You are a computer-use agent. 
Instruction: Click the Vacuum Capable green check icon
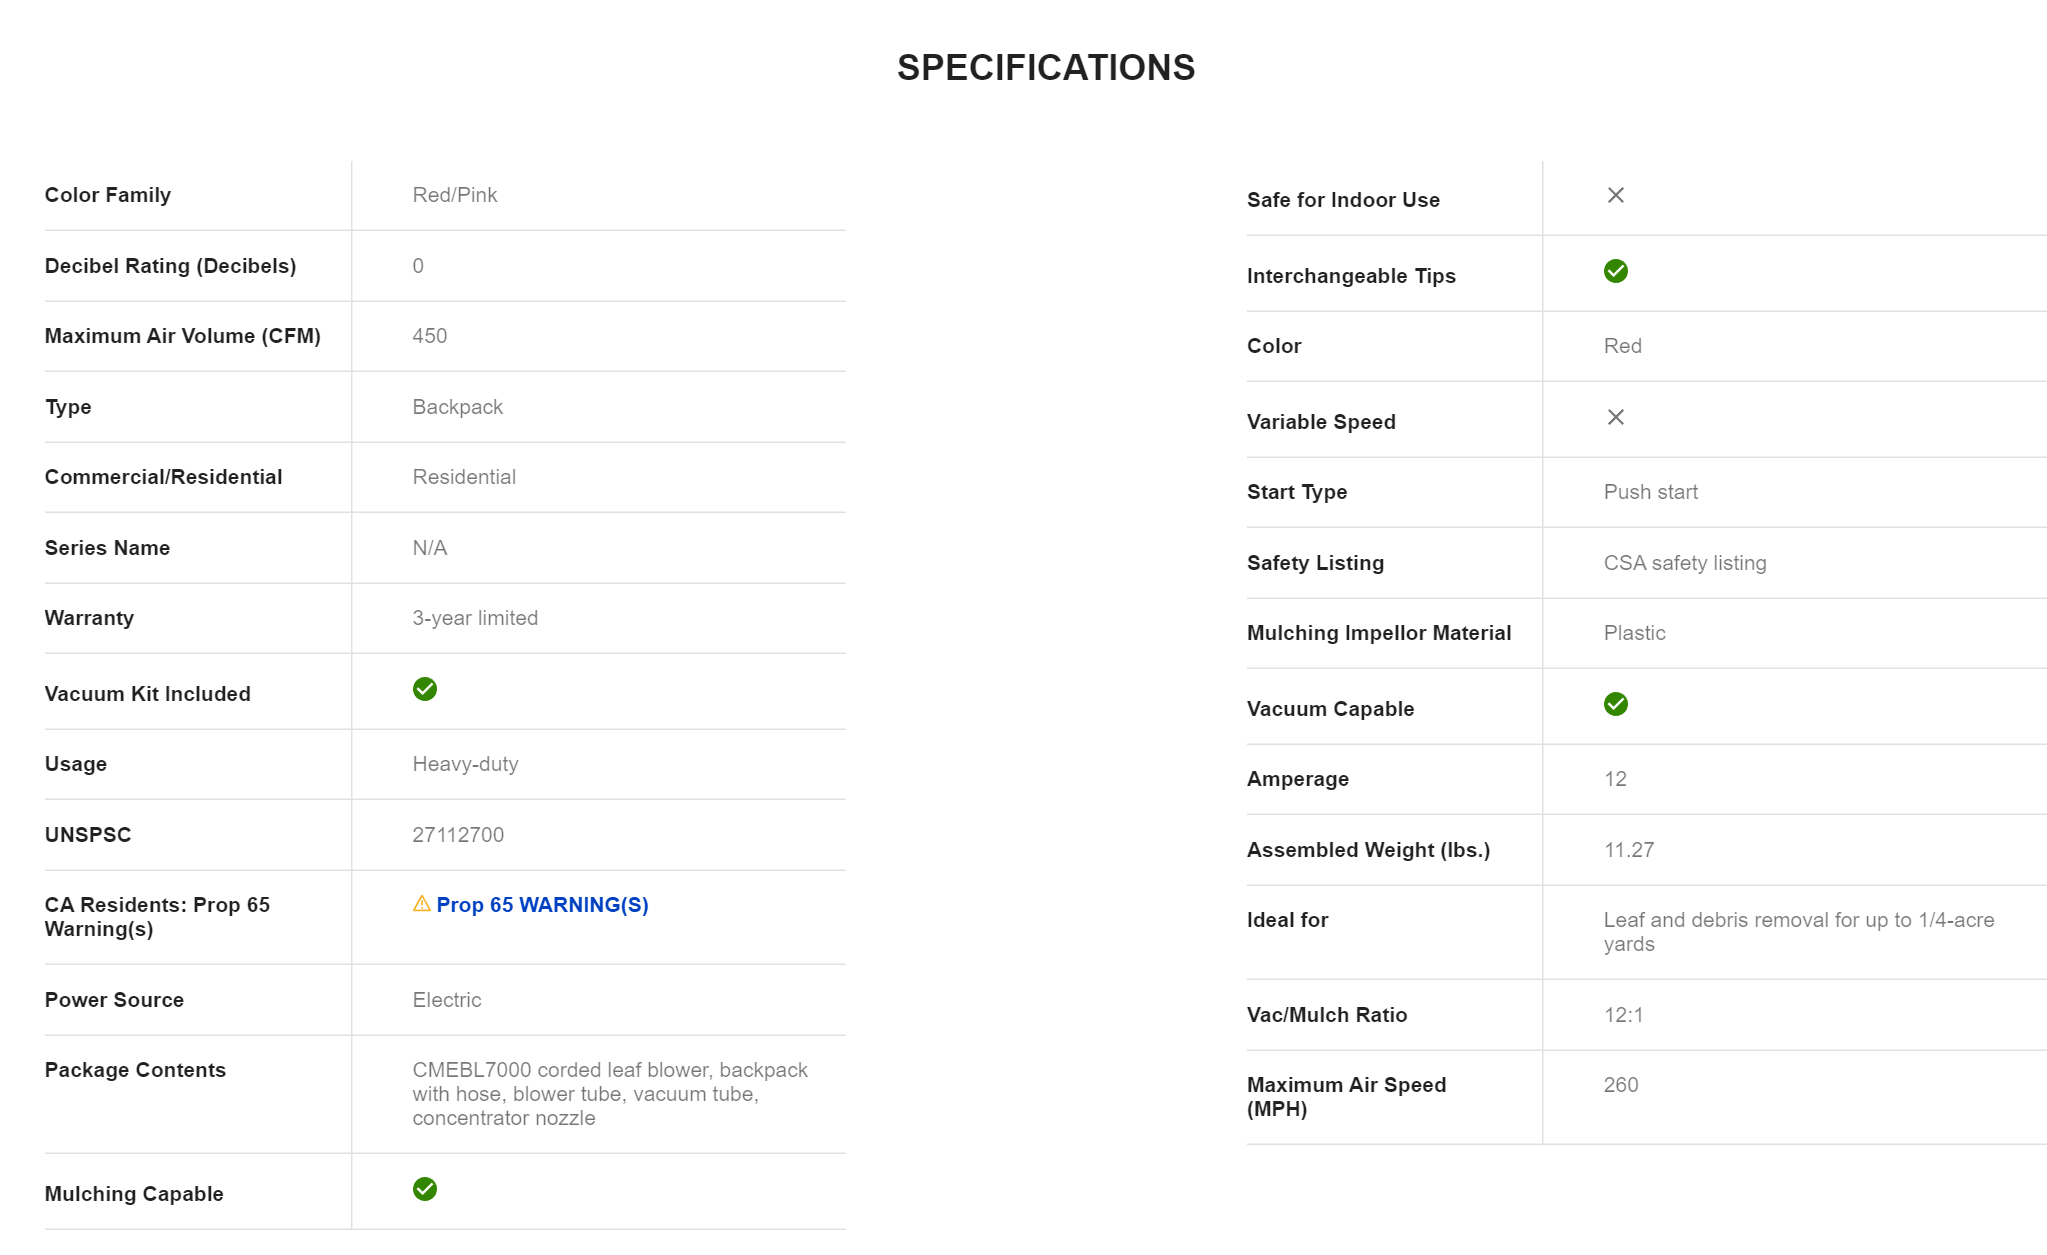point(1616,704)
